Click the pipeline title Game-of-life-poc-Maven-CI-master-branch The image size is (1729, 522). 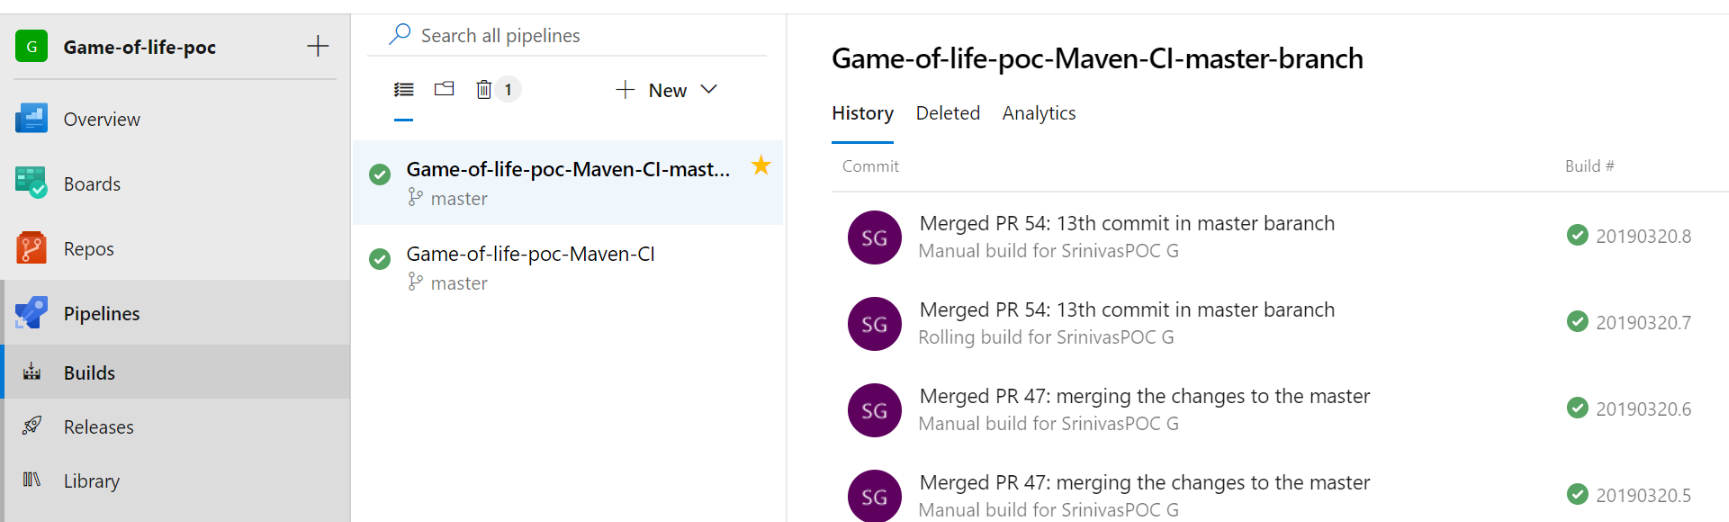coord(1097,58)
